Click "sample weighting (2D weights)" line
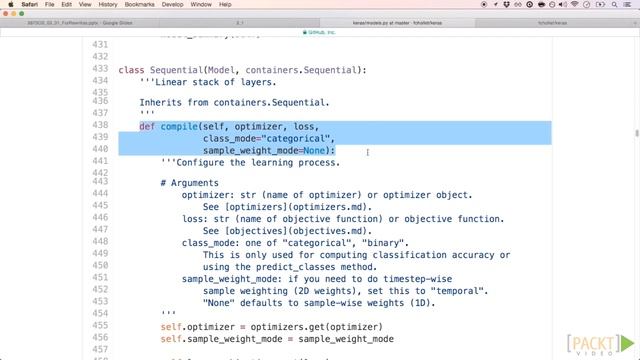Screen dimensions: 640x360 [x=345, y=291]
